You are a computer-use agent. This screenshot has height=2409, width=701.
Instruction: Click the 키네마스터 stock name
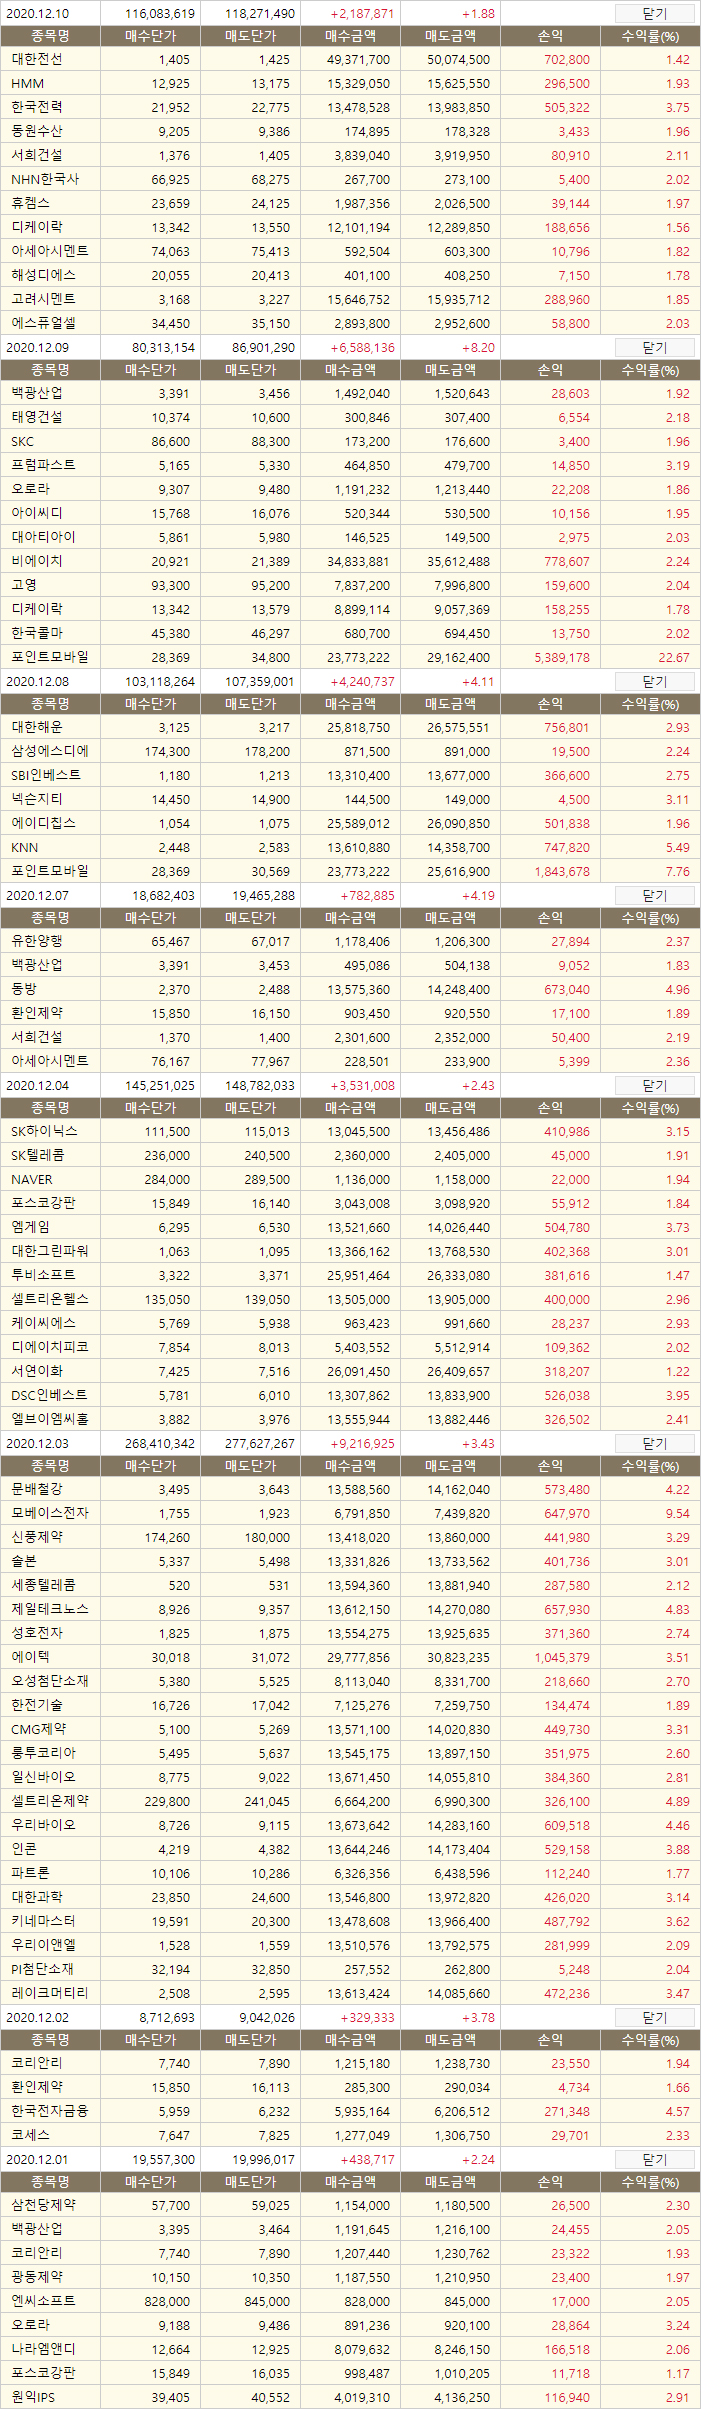[x=43, y=1921]
